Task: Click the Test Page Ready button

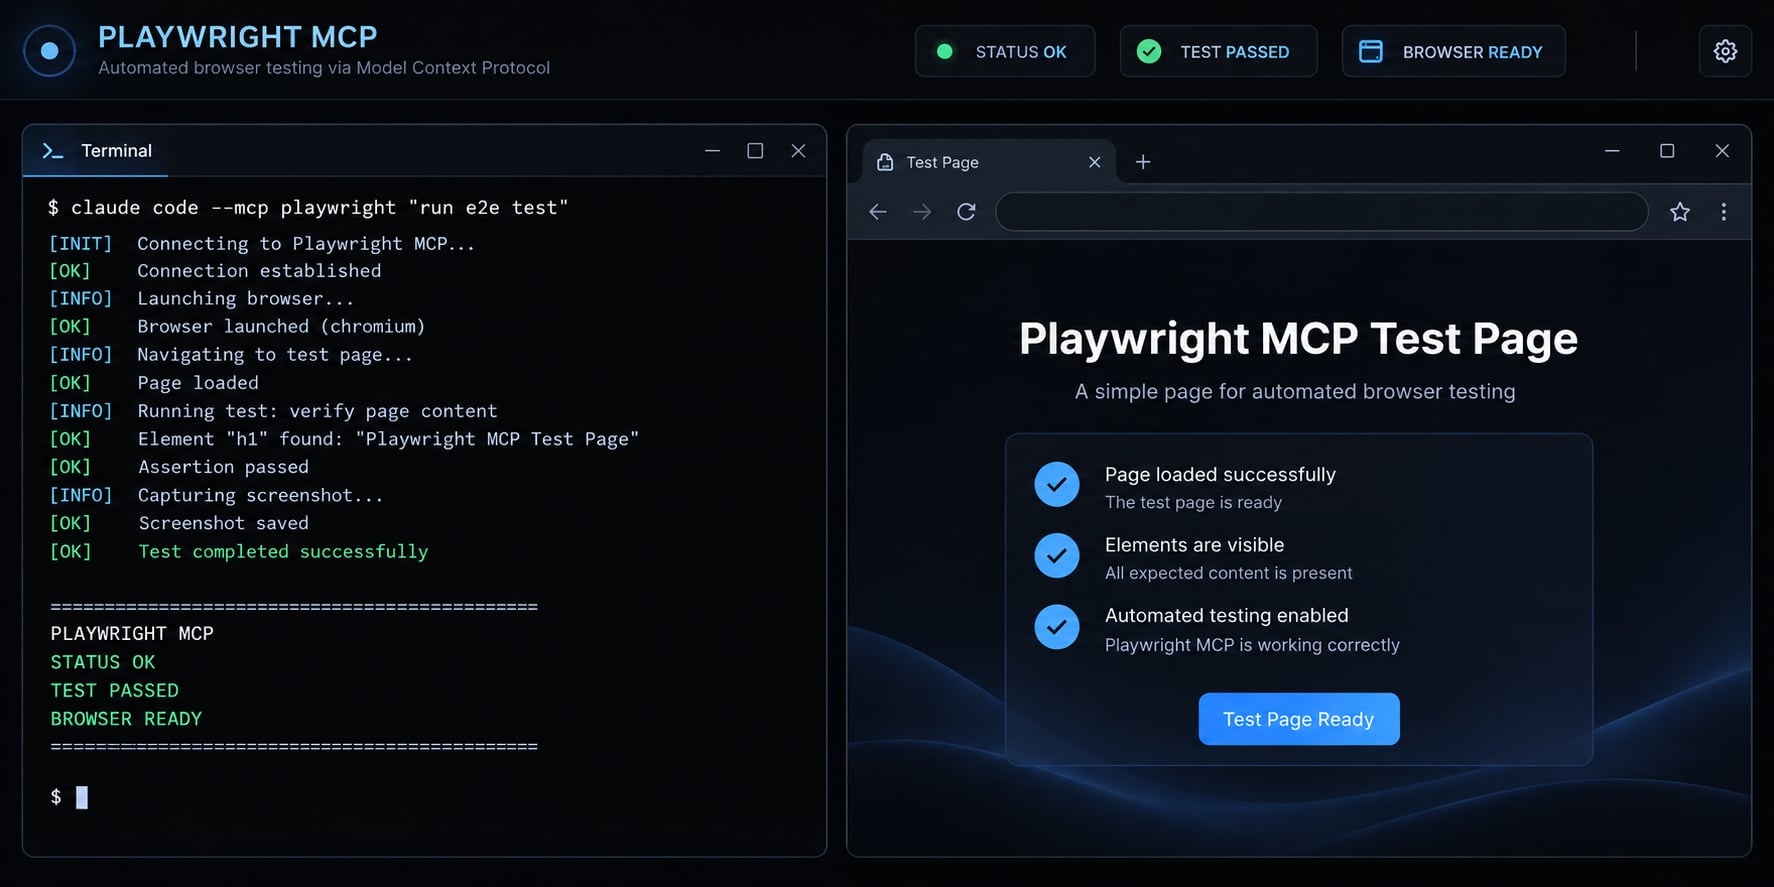Action: [x=1299, y=719]
